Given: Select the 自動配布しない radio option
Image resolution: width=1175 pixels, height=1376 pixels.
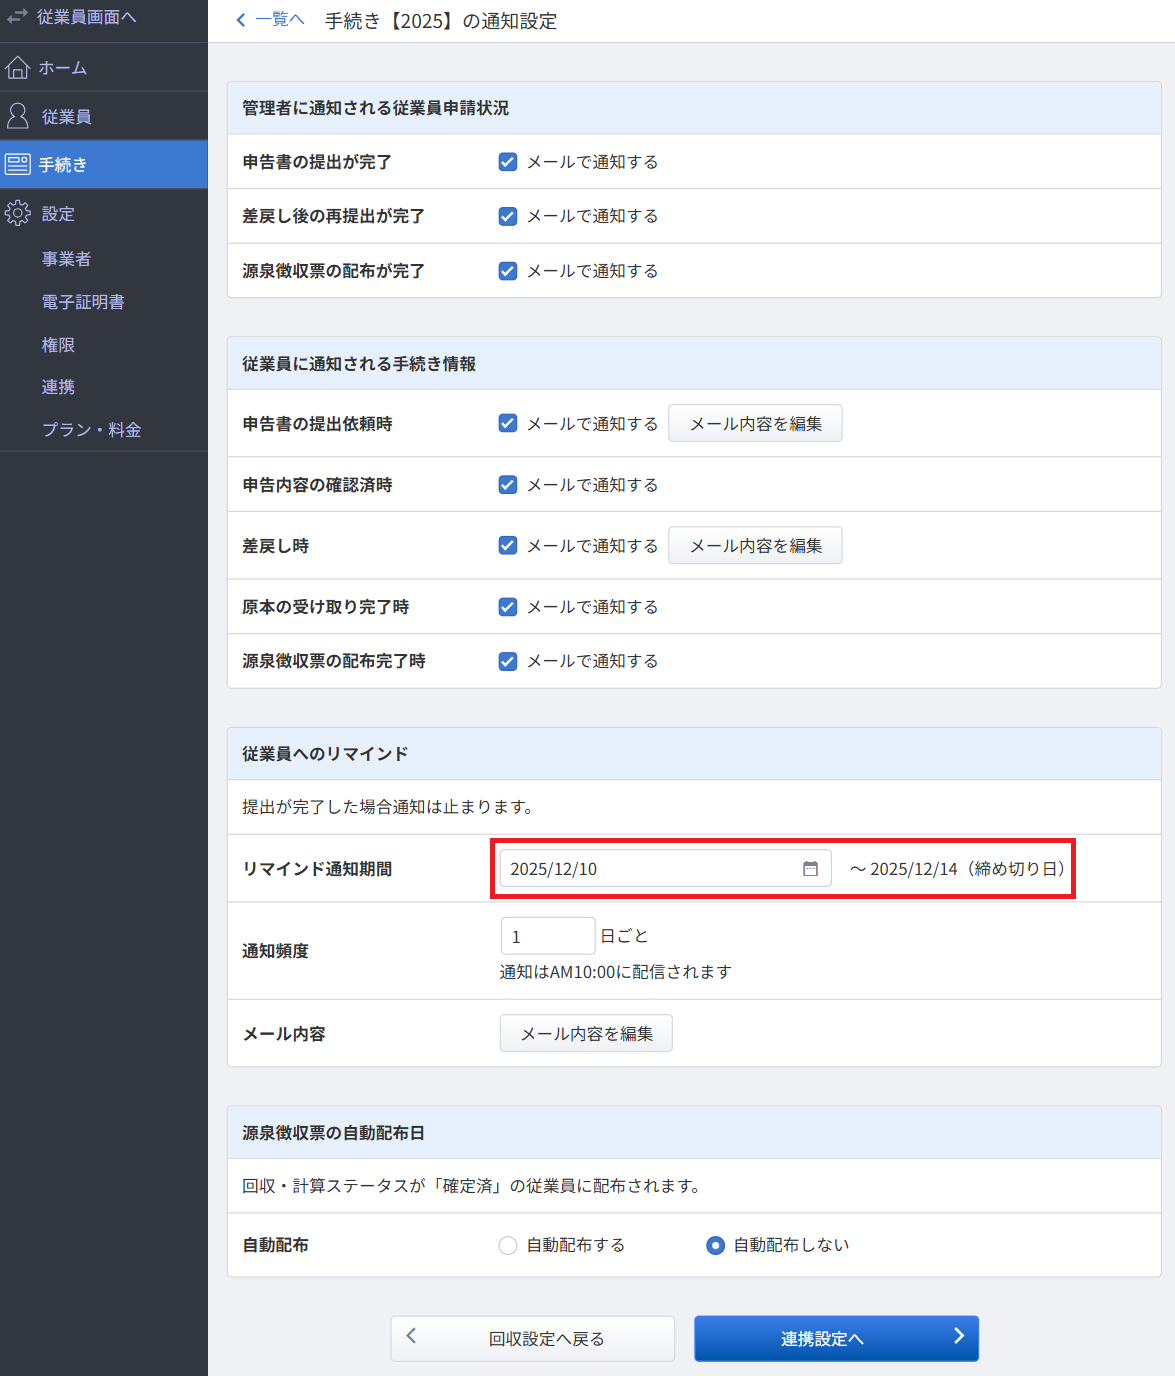Looking at the screenshot, I should click(x=715, y=1245).
